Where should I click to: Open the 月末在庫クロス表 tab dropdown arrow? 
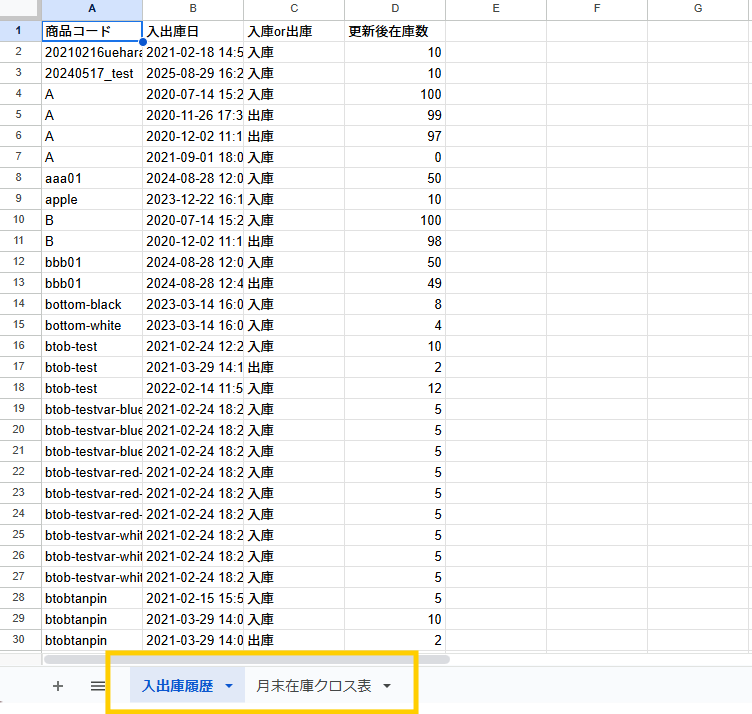[387, 686]
